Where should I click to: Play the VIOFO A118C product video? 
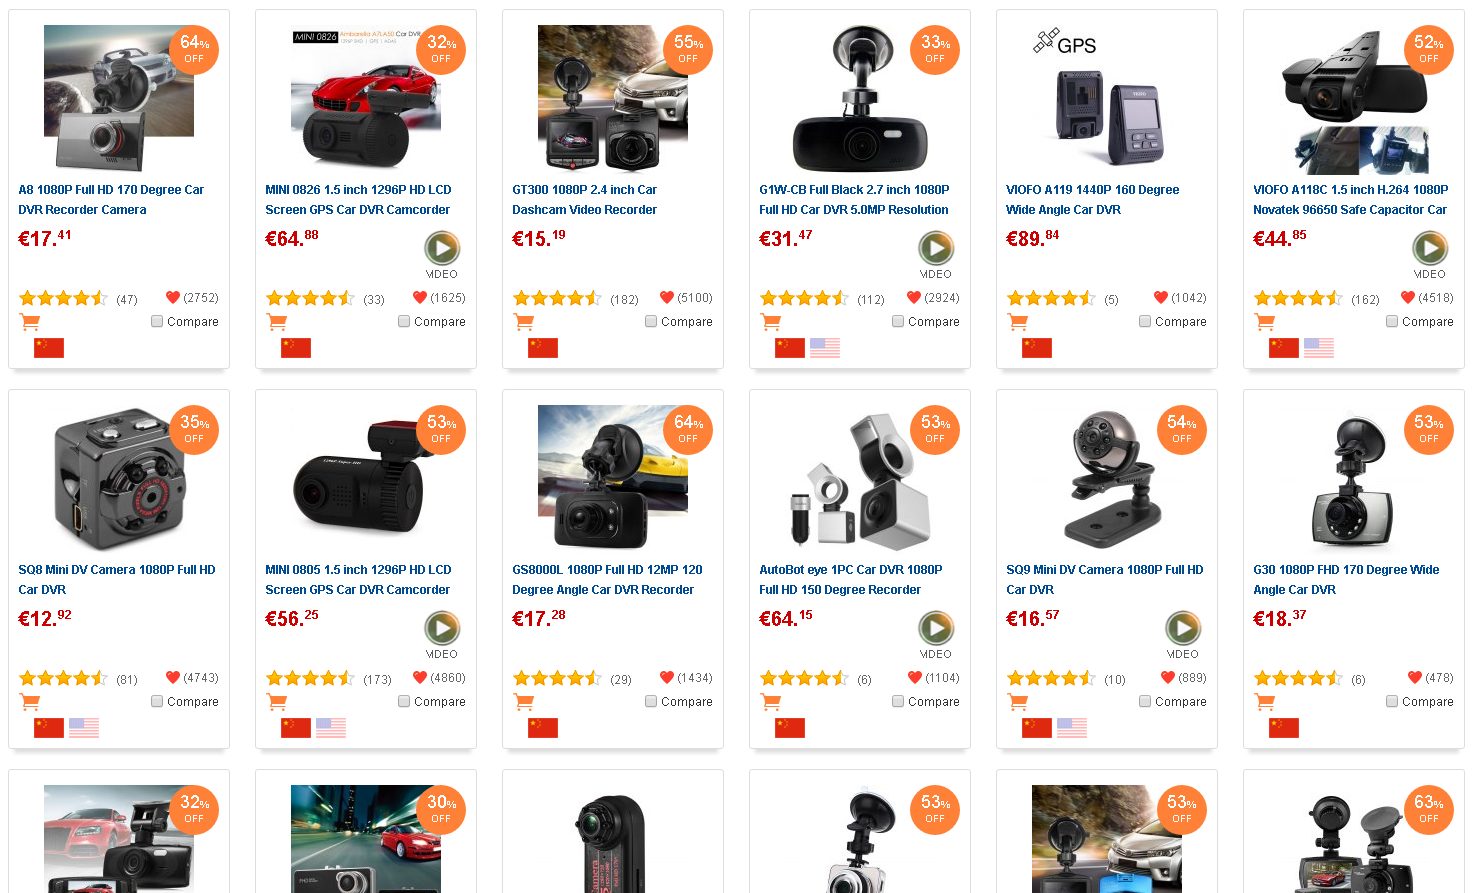coord(1429,248)
